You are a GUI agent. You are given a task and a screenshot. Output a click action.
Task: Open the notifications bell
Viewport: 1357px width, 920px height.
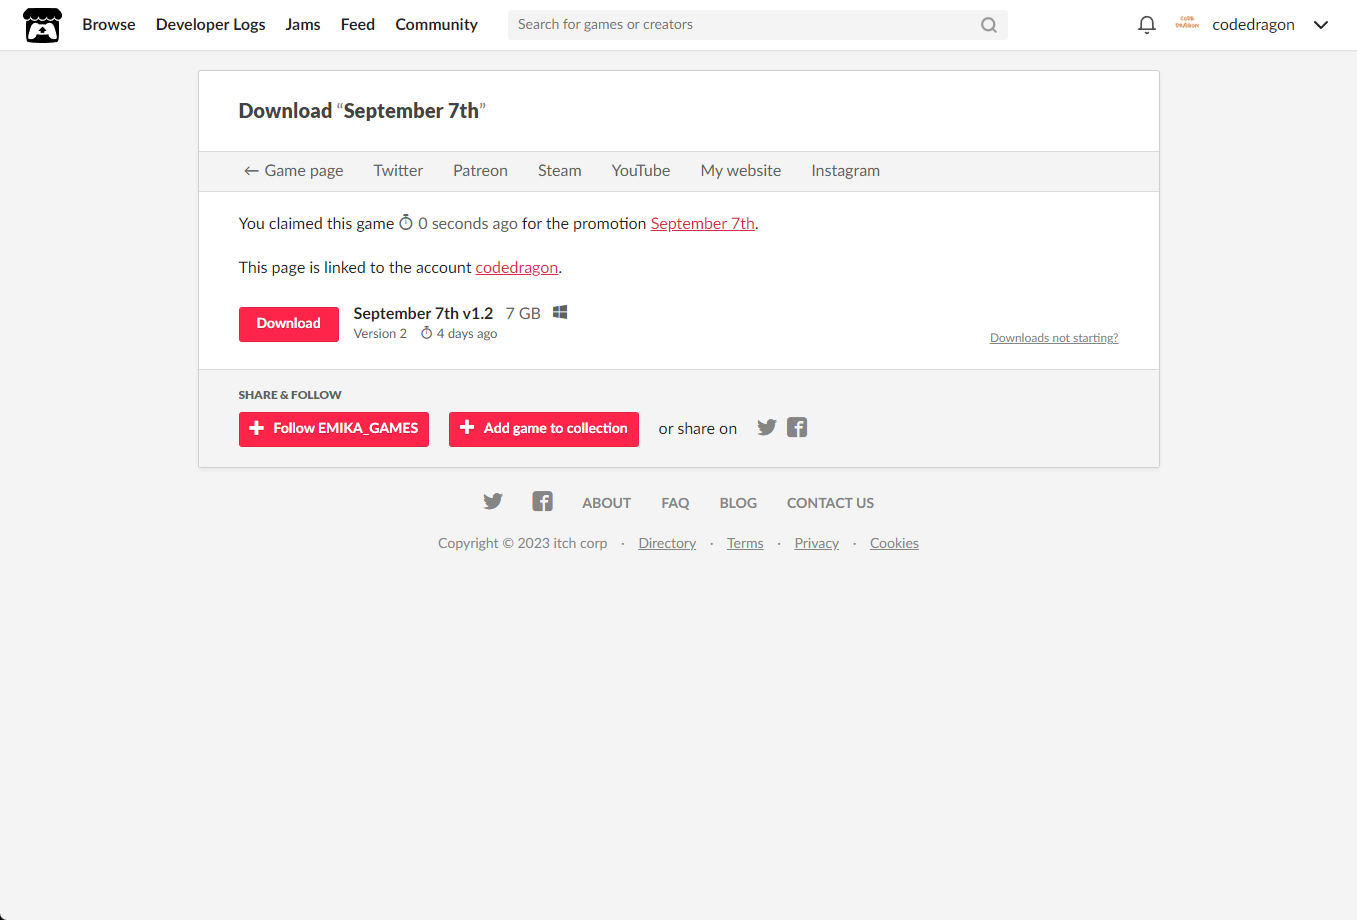1147,25
